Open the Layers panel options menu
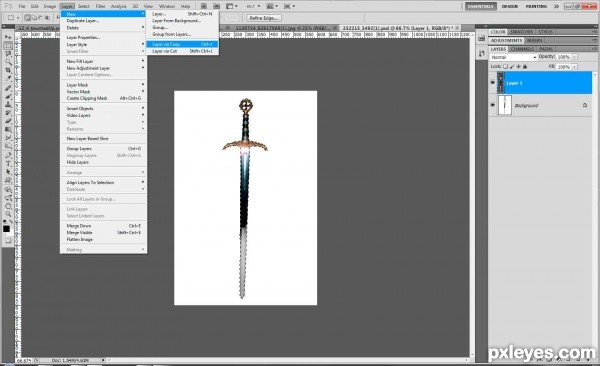This screenshot has width=600, height=366. point(594,49)
